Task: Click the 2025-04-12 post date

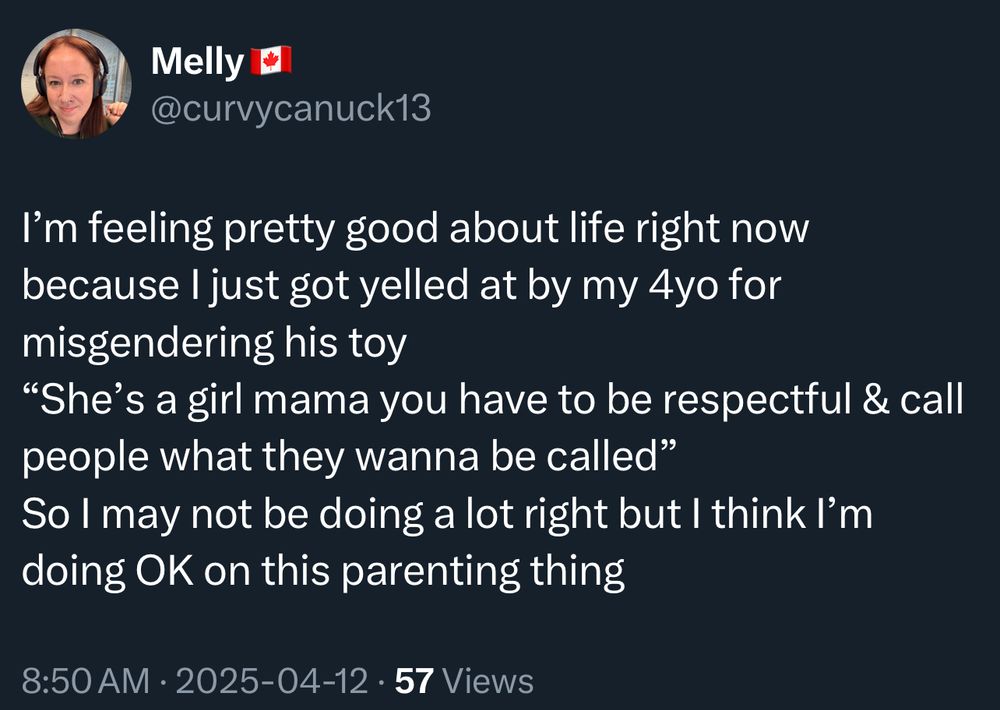Action: click(270, 681)
